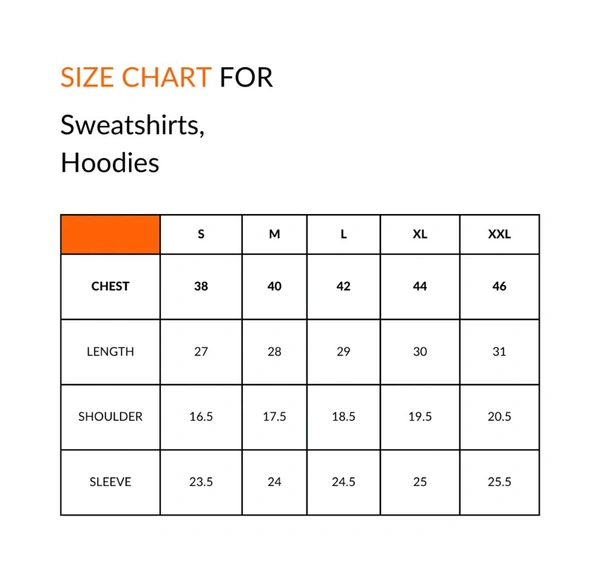The image size is (600, 572).
Task: Select the "Sweatshirts," subtitle text
Action: (132, 125)
